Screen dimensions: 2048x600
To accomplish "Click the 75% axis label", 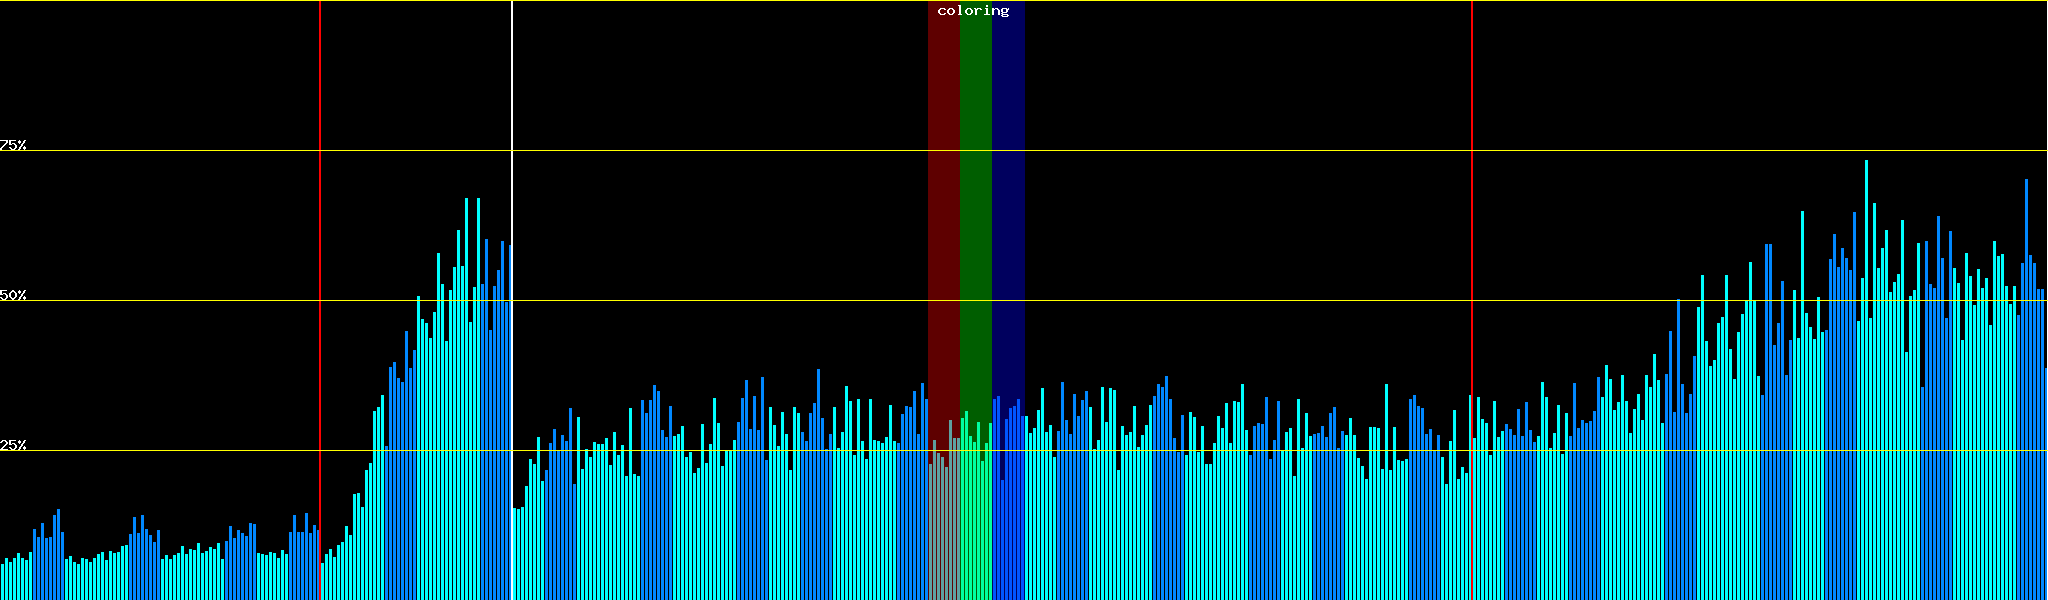I will point(13,145).
